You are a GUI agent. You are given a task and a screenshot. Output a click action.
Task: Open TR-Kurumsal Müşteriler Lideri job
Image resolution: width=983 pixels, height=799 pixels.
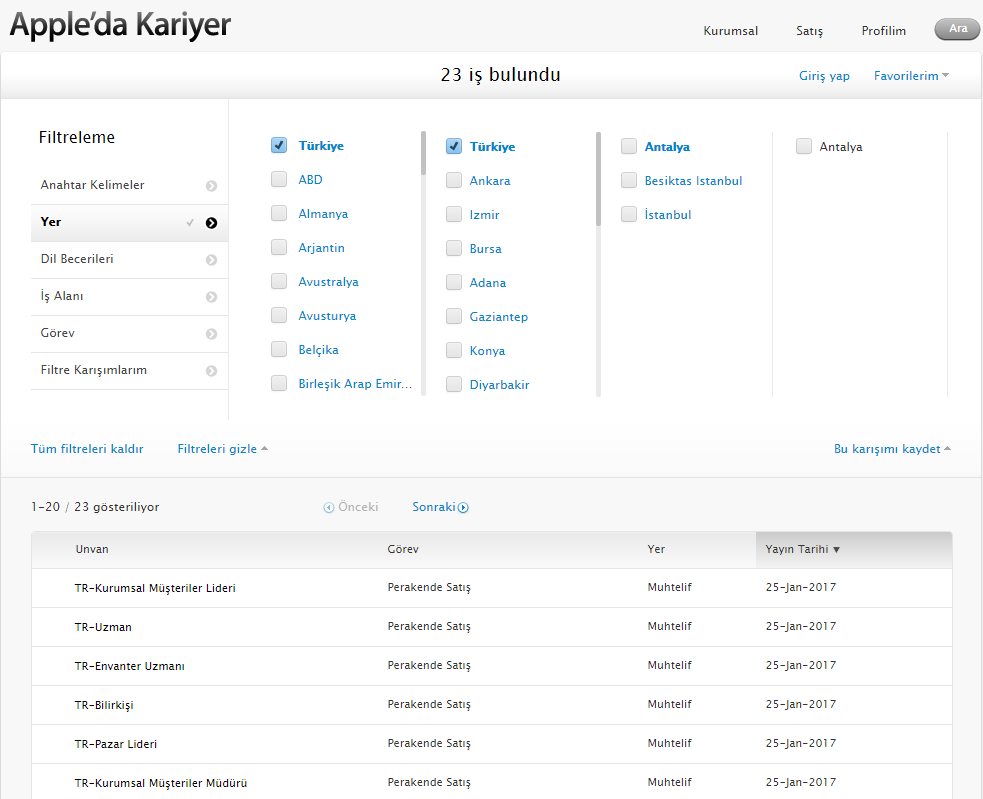[x=492, y=588]
